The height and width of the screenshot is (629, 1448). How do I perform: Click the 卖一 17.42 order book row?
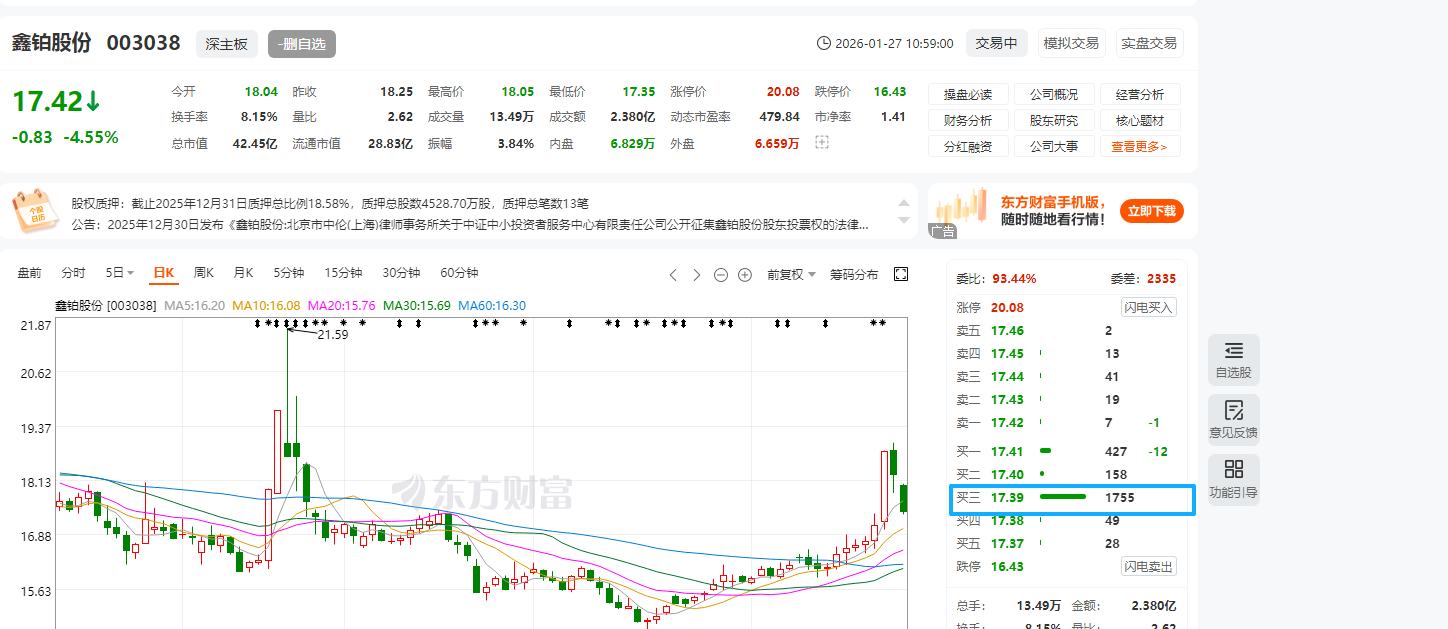pyautogui.click(x=1066, y=422)
